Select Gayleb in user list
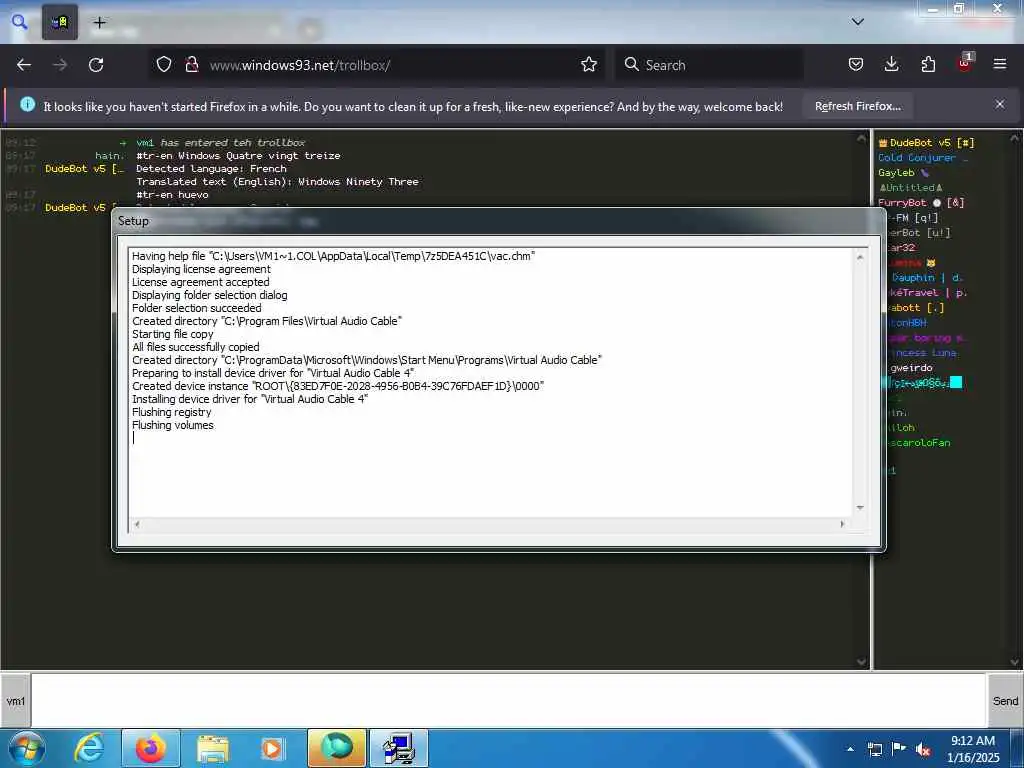The image size is (1024, 768). coord(904,173)
